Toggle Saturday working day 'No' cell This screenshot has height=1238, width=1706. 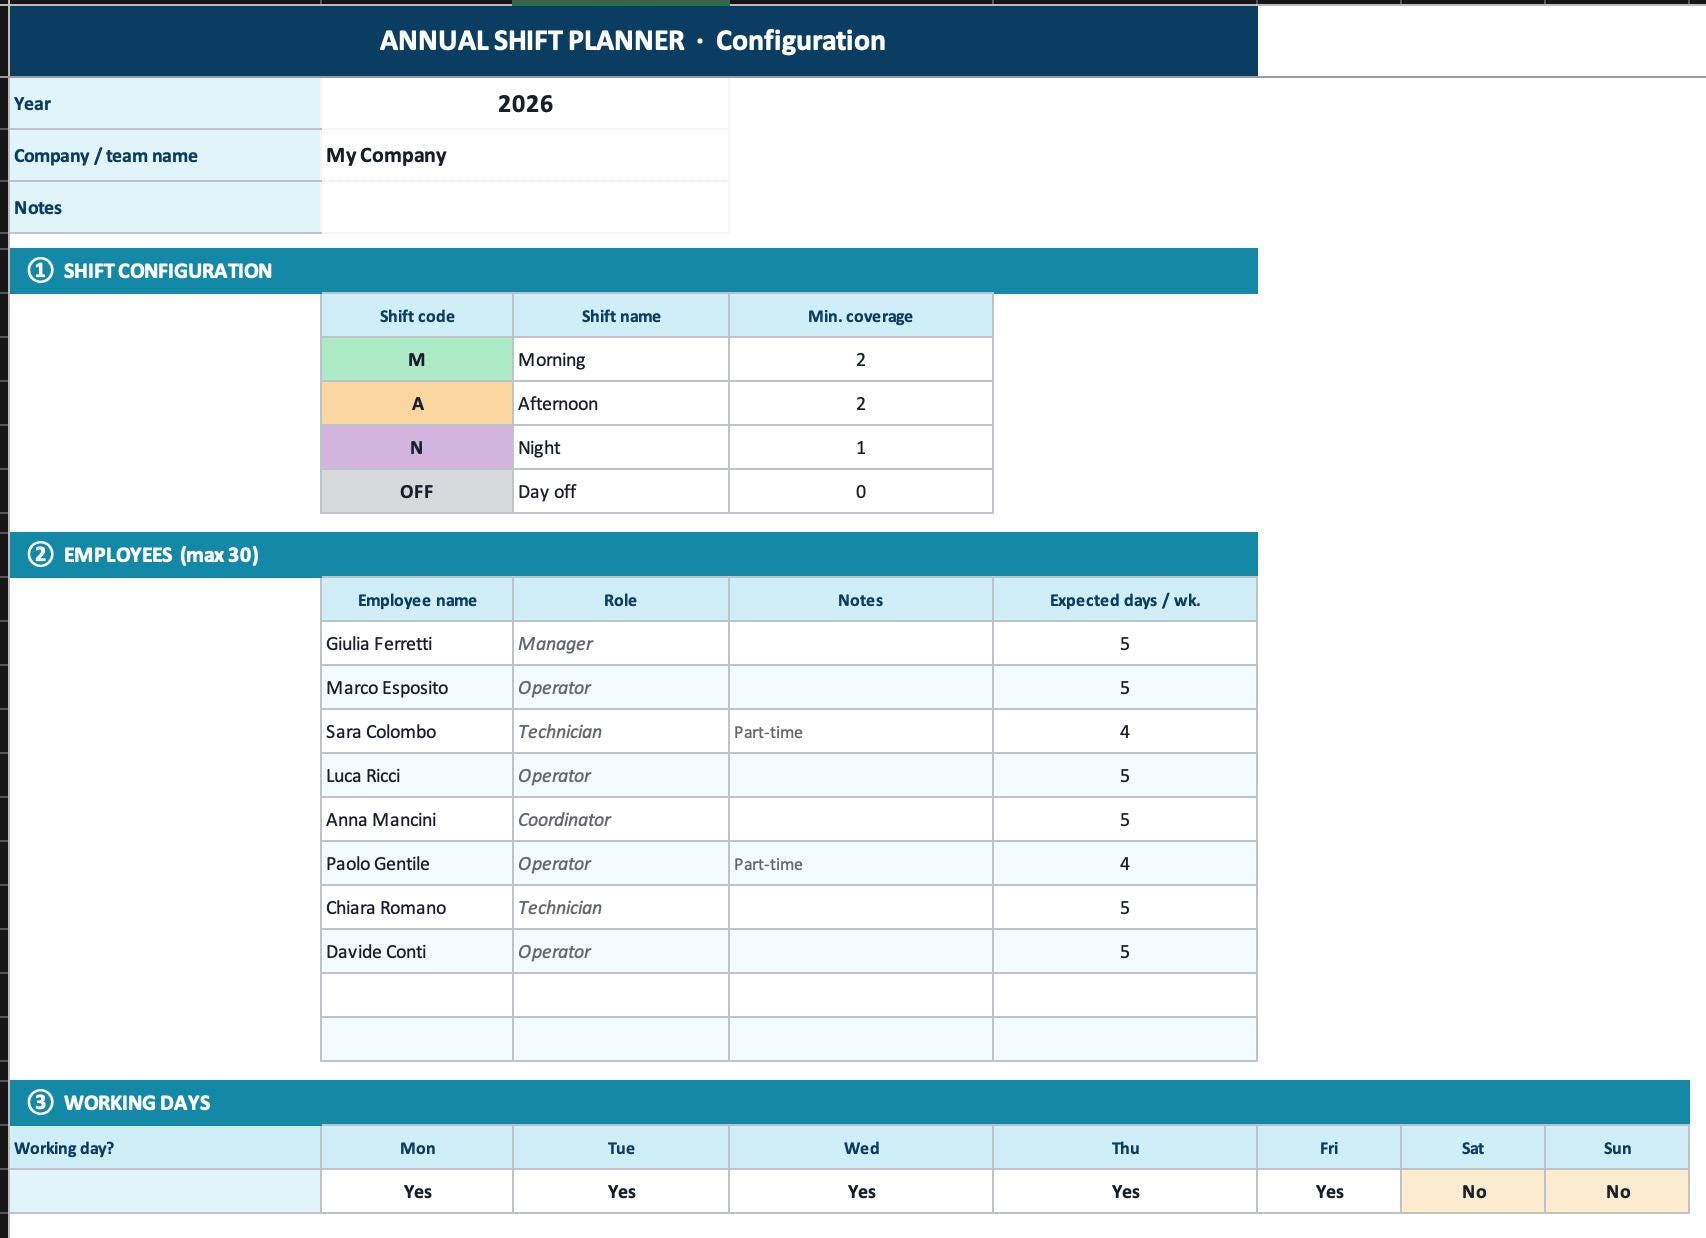[x=1473, y=1192]
